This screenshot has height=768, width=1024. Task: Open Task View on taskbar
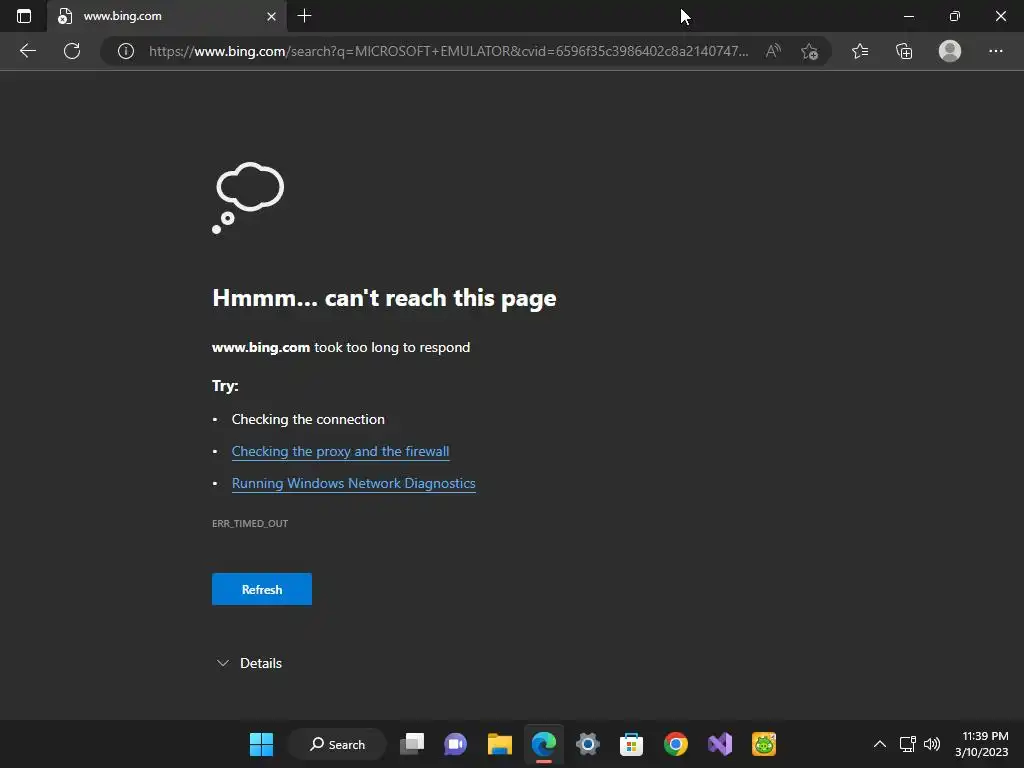tap(412, 744)
